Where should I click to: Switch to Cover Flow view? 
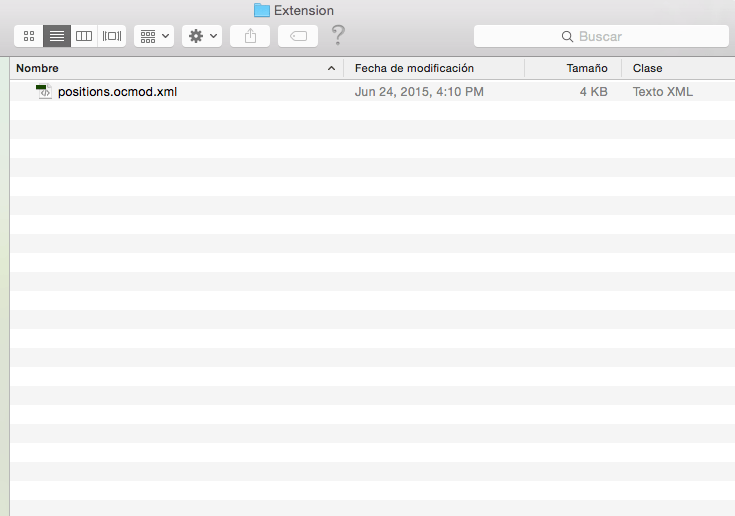(x=112, y=36)
